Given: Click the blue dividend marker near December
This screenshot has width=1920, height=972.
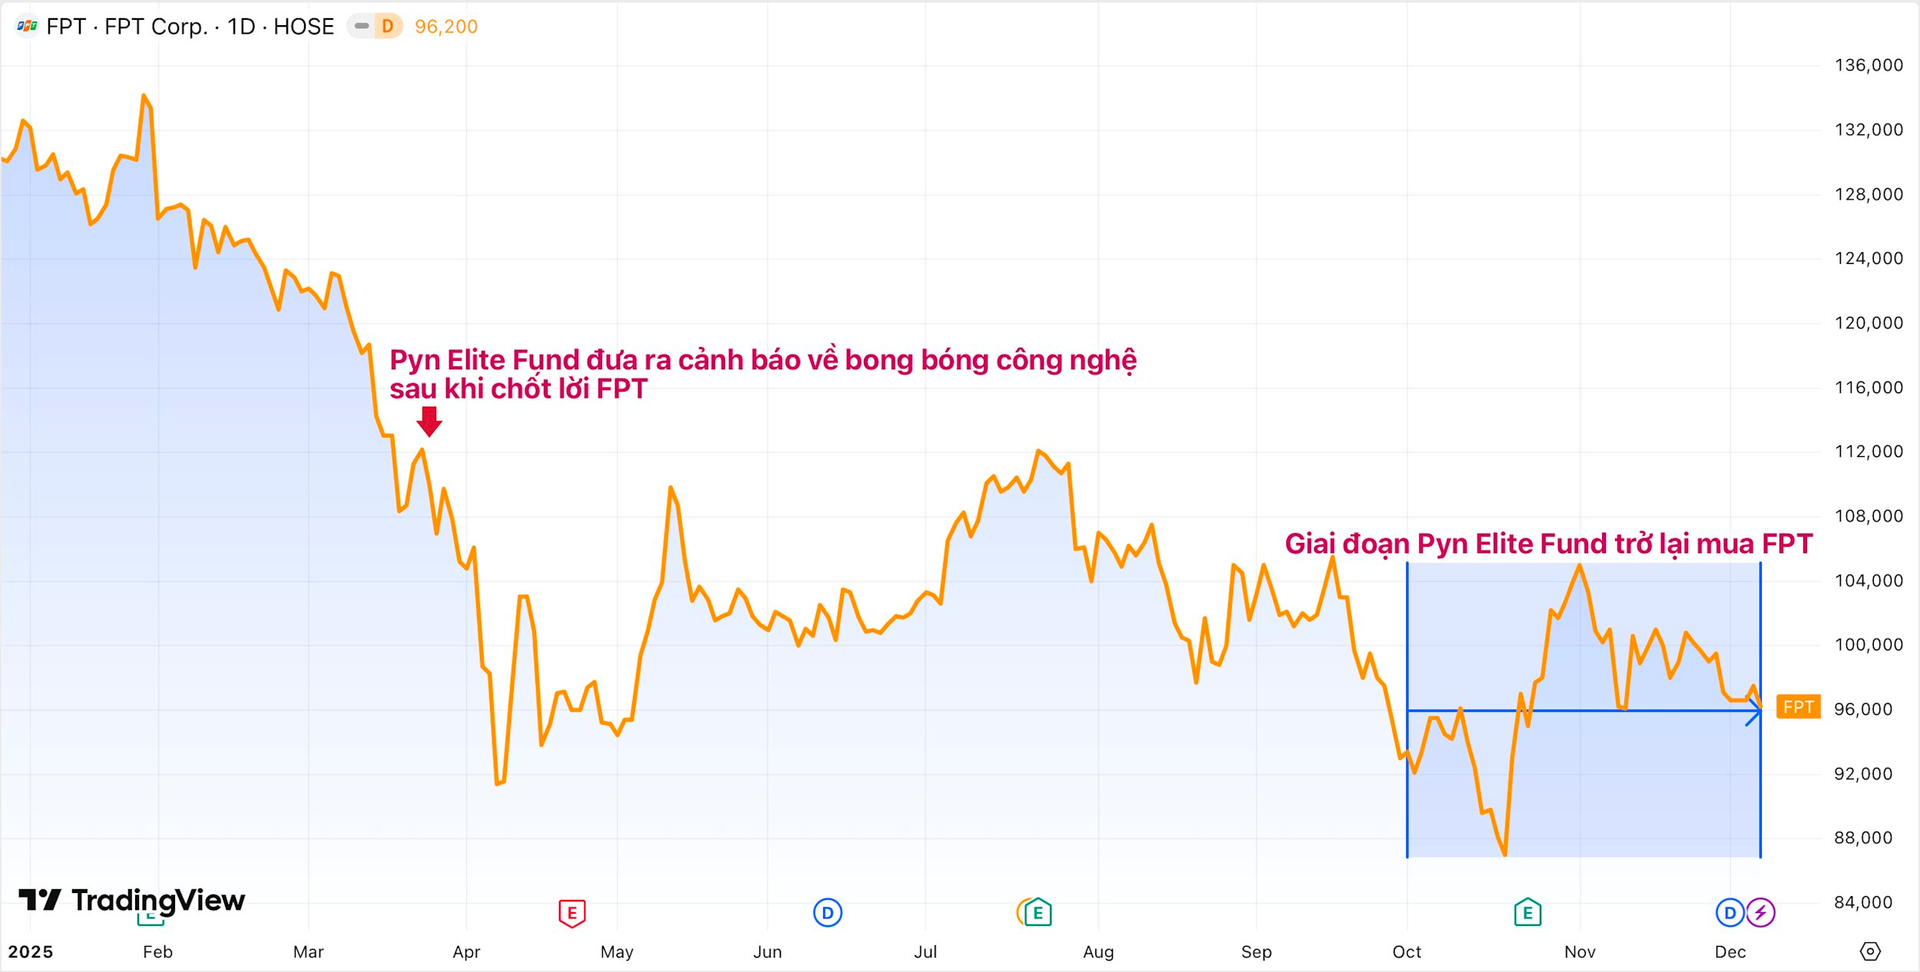Looking at the screenshot, I should click(1729, 912).
